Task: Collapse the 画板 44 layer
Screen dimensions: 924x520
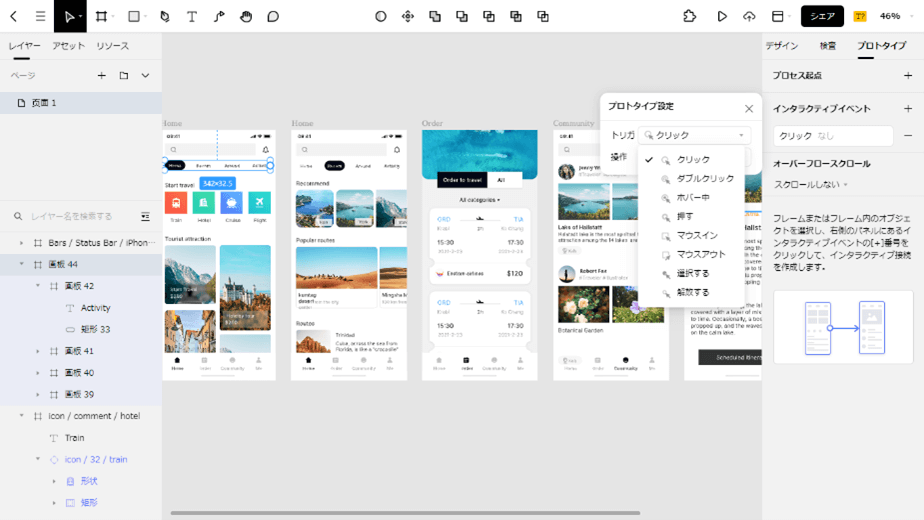Action: [x=22, y=264]
